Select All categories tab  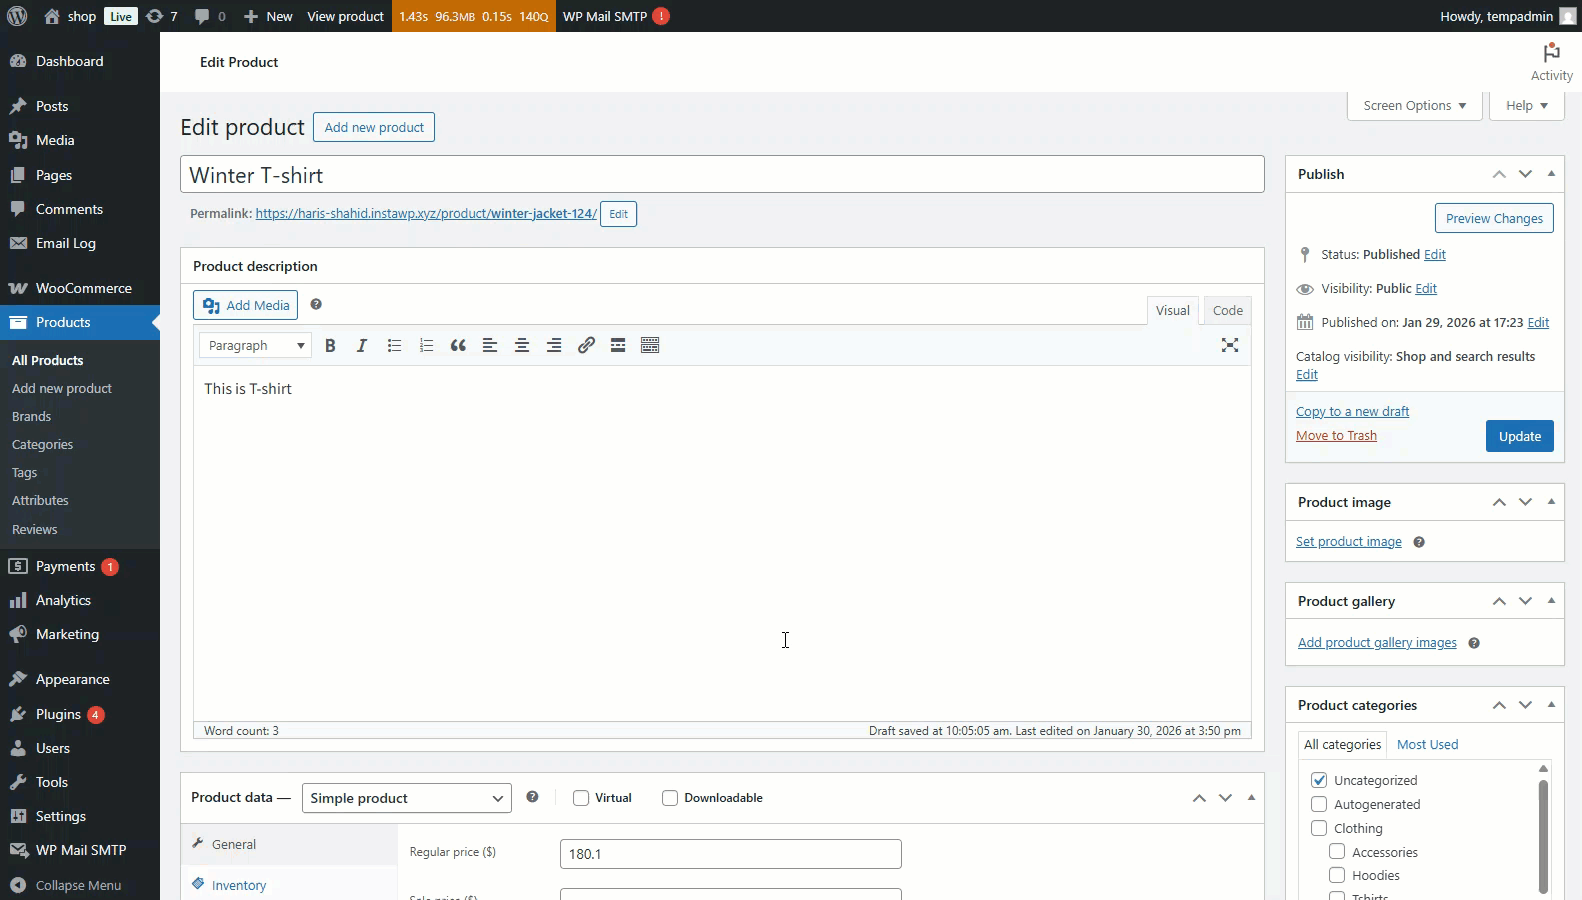coord(1342,745)
